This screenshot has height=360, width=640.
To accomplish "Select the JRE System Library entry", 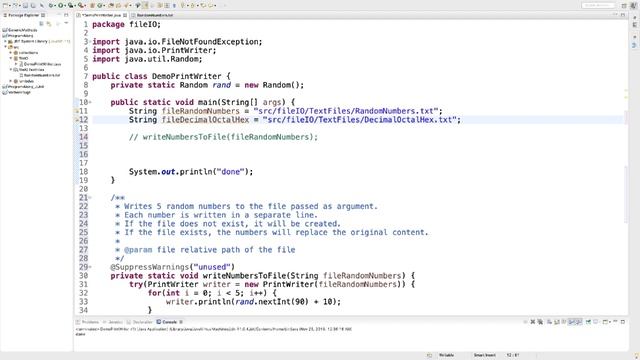I will pos(39,41).
